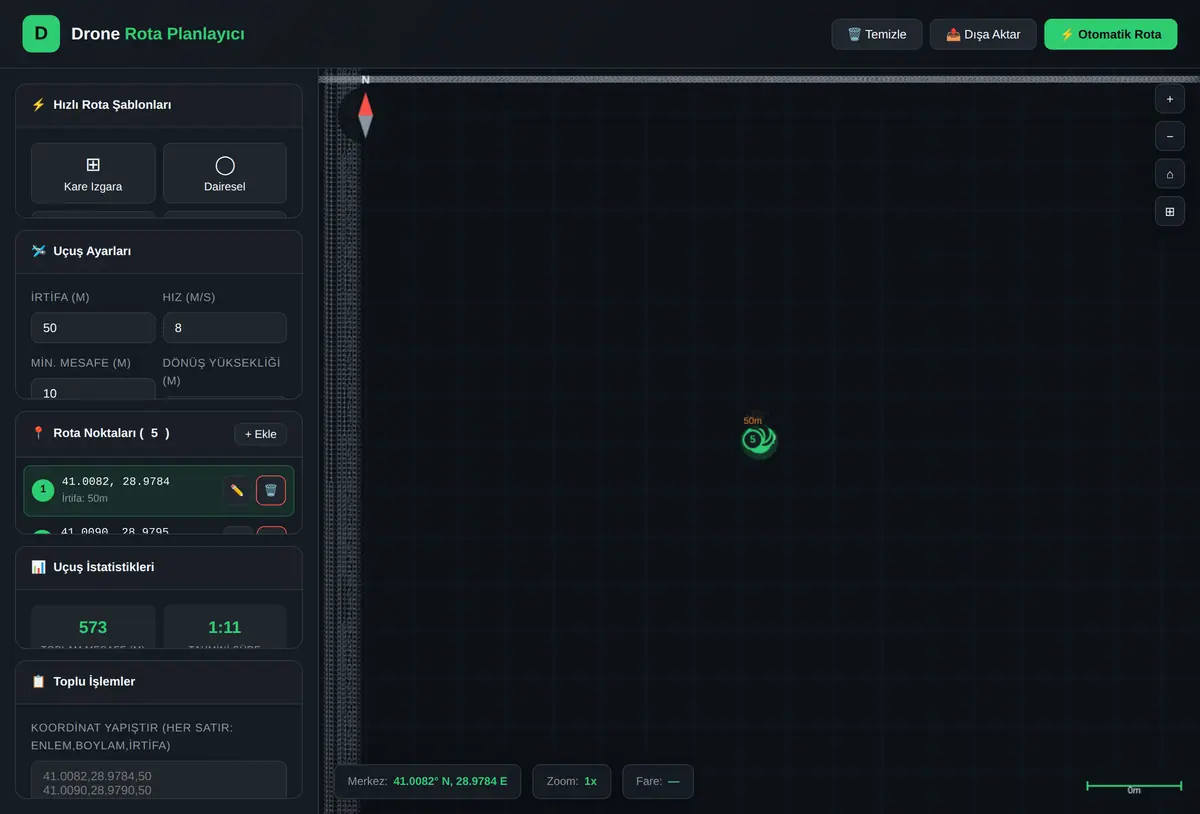Focus the Min. Mesafe (M) input field

click(93, 388)
